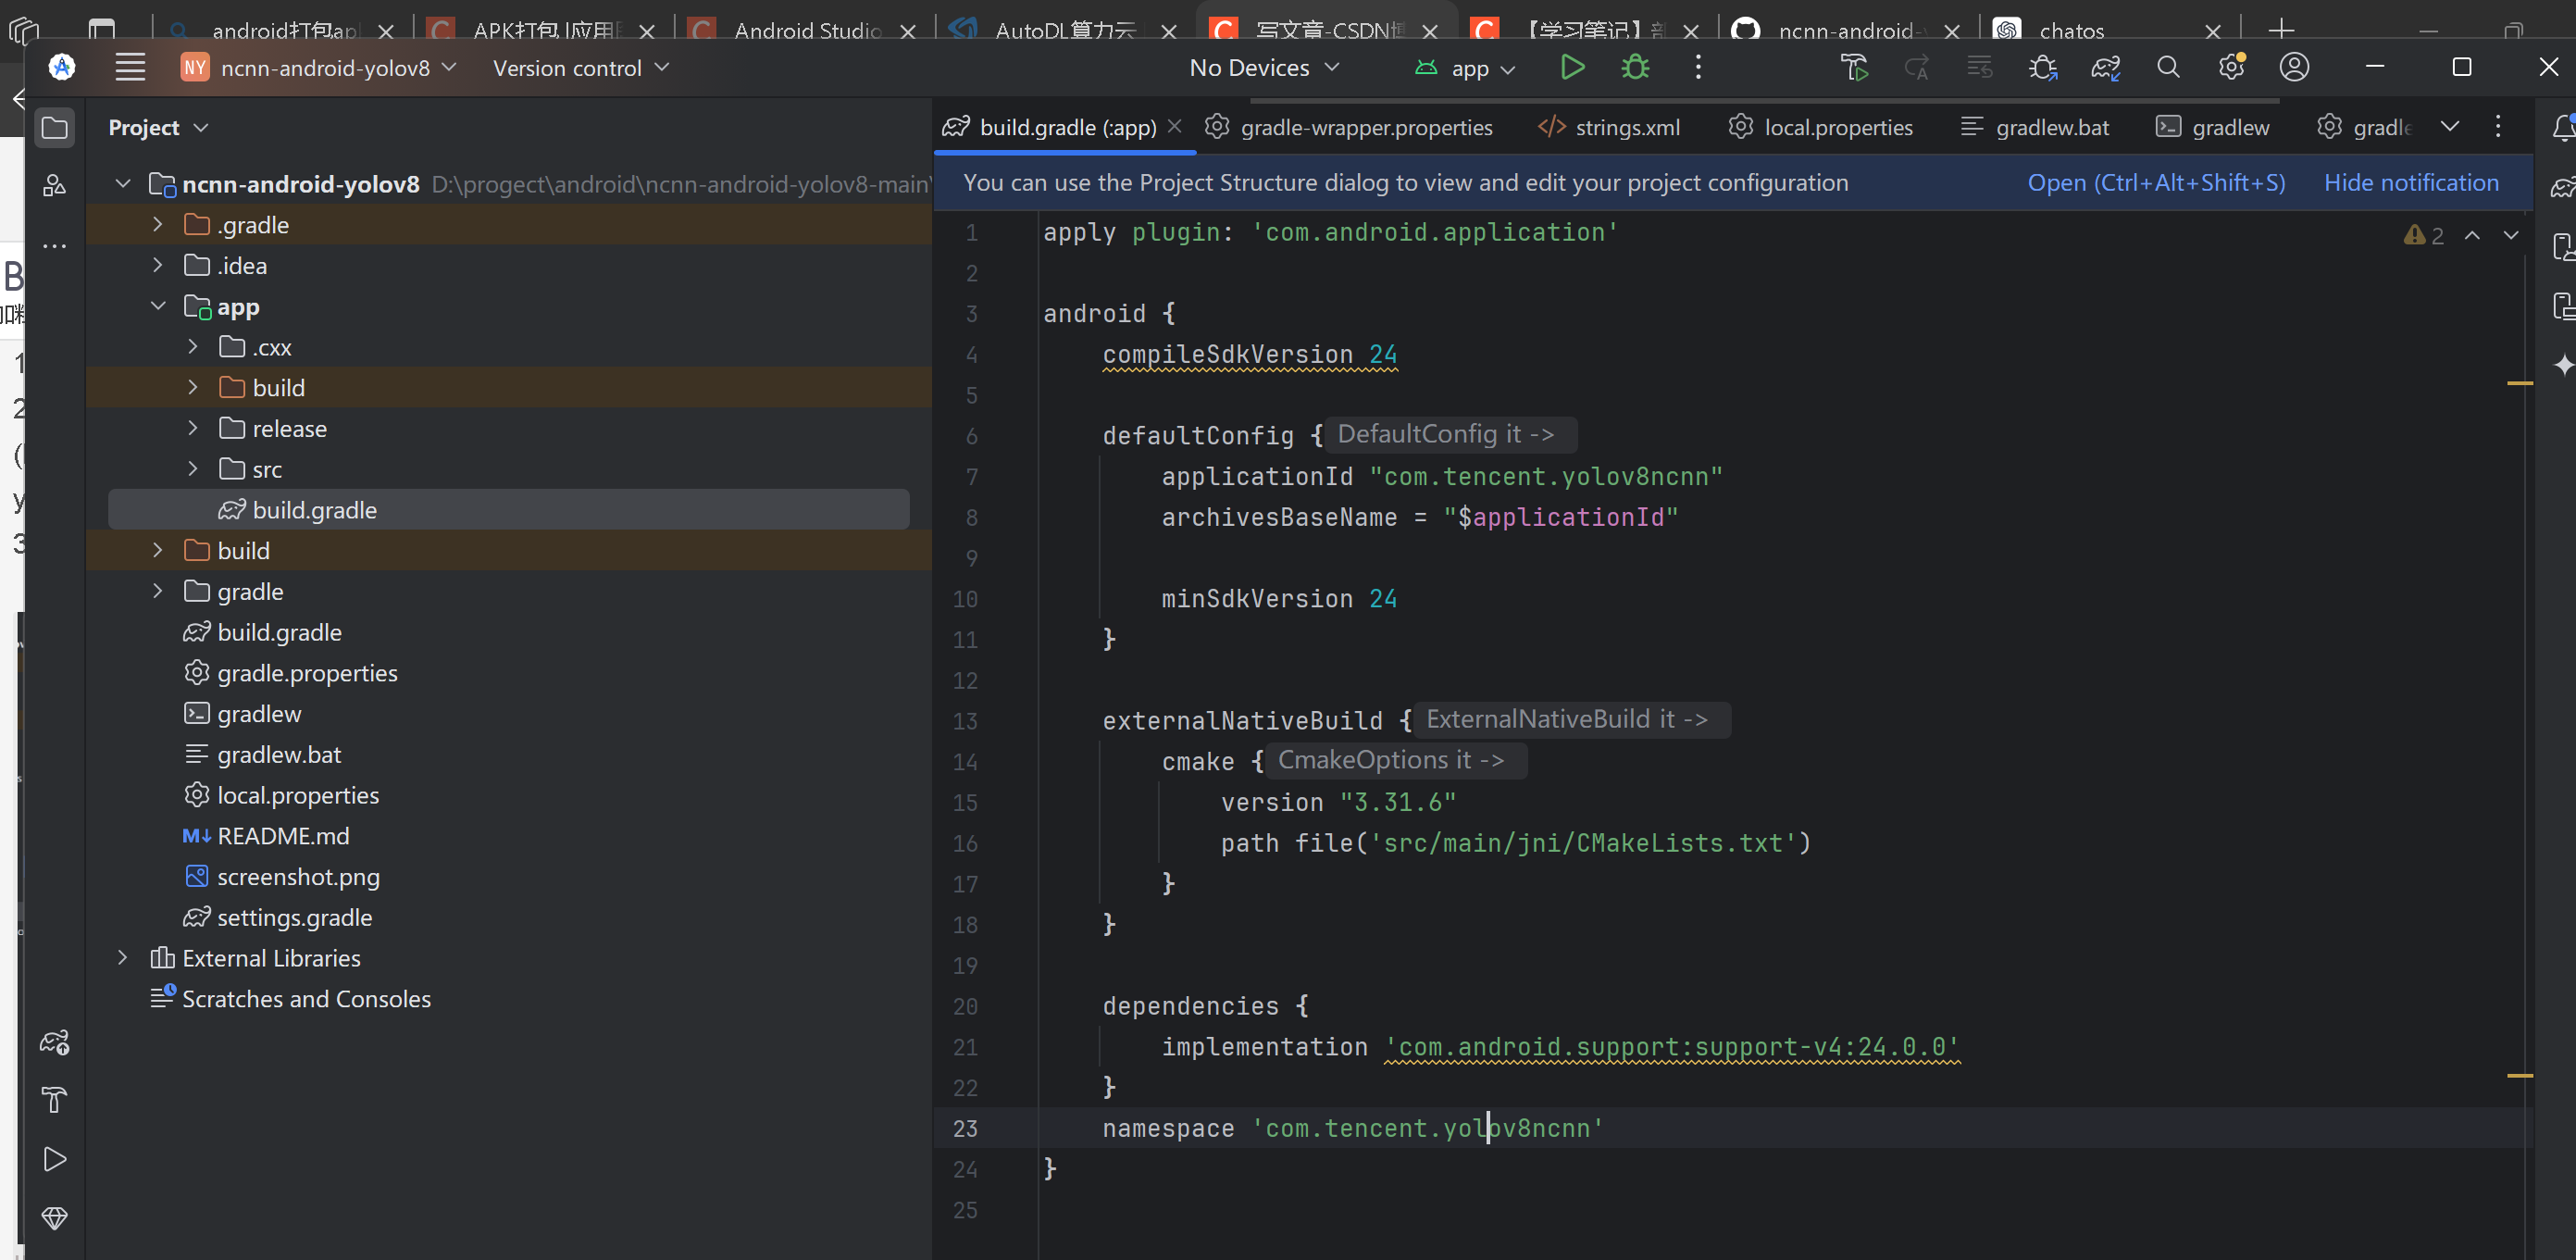Open the No Devices dropdown
This screenshot has height=1260, width=2576.
[x=1263, y=67]
